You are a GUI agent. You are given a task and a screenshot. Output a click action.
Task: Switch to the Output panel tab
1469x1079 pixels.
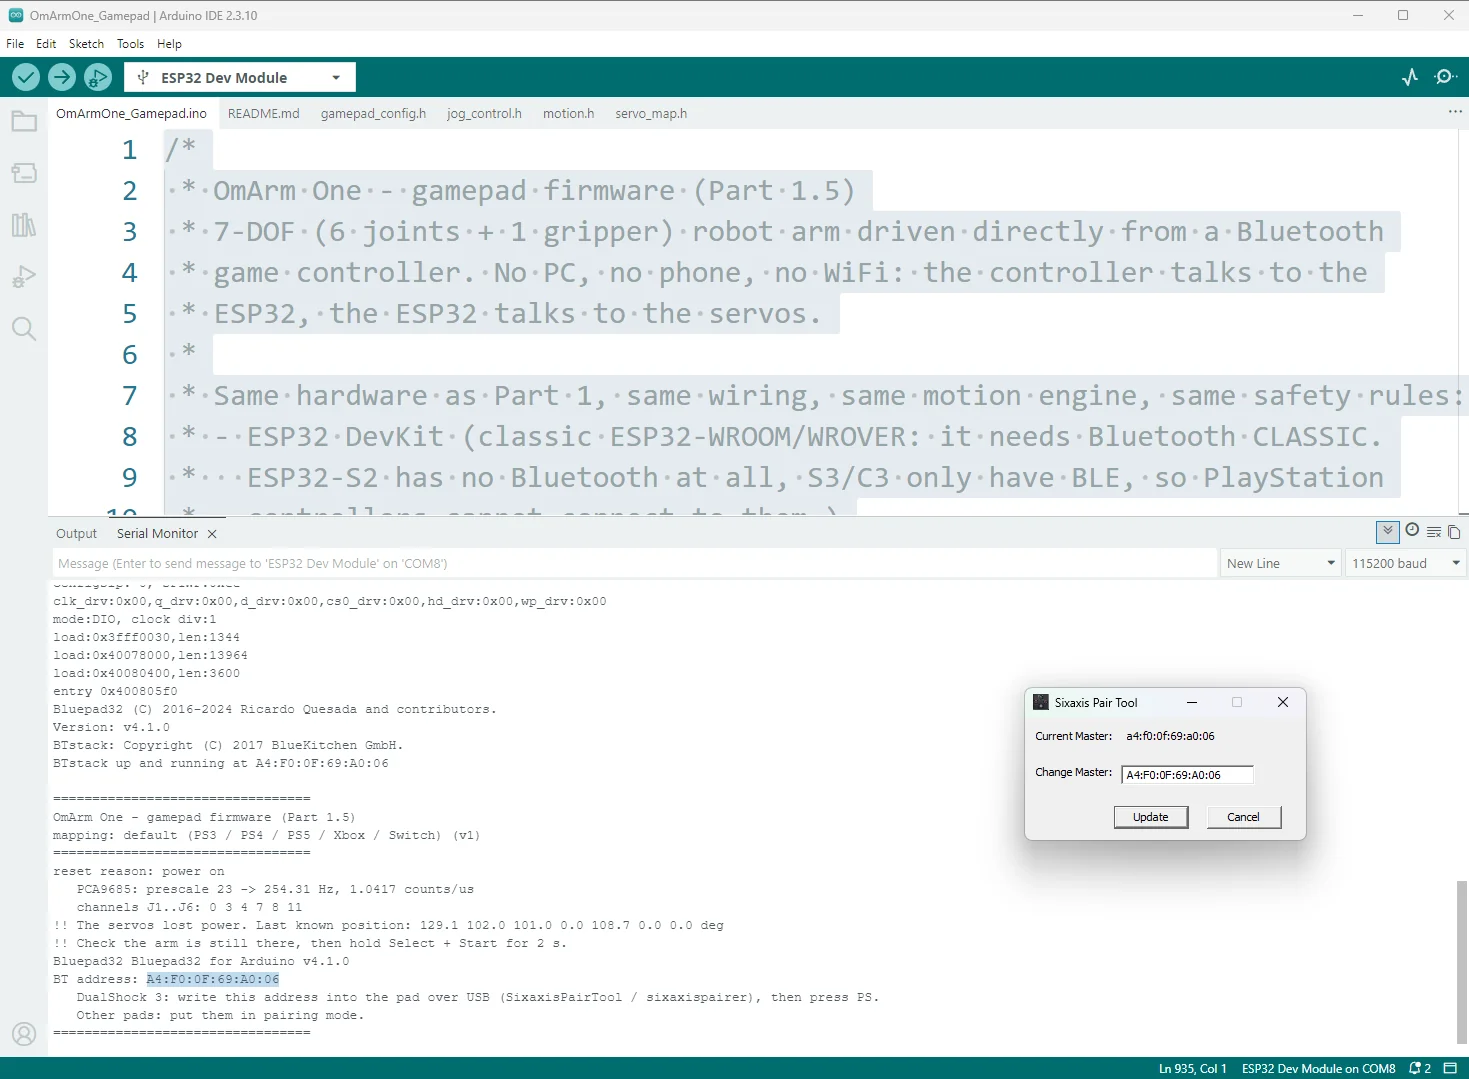click(x=76, y=534)
